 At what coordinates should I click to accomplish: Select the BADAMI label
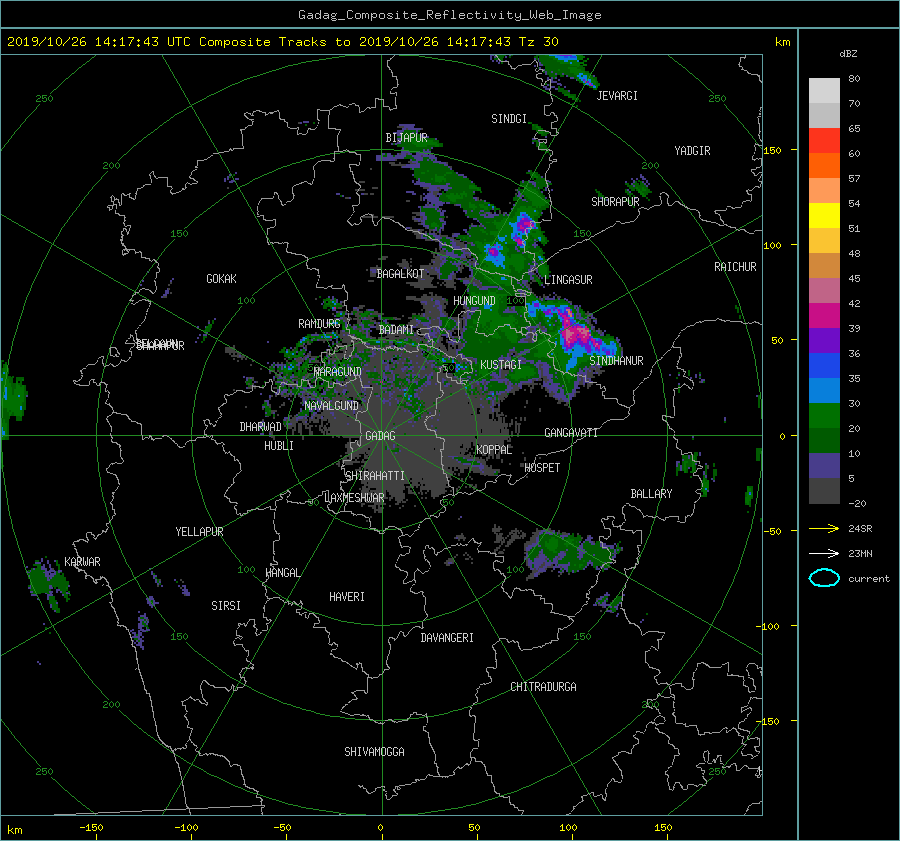click(396, 330)
